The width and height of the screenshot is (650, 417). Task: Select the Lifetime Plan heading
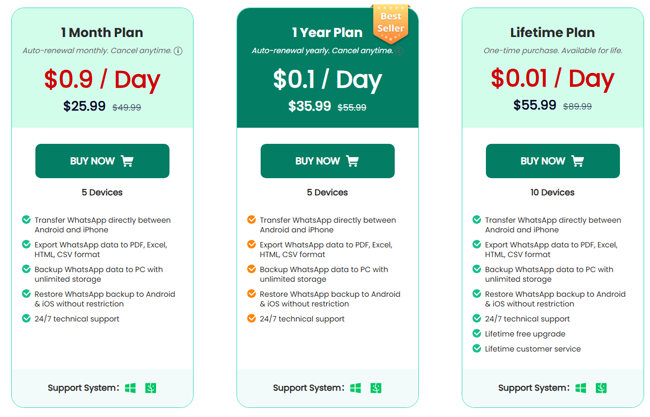552,31
